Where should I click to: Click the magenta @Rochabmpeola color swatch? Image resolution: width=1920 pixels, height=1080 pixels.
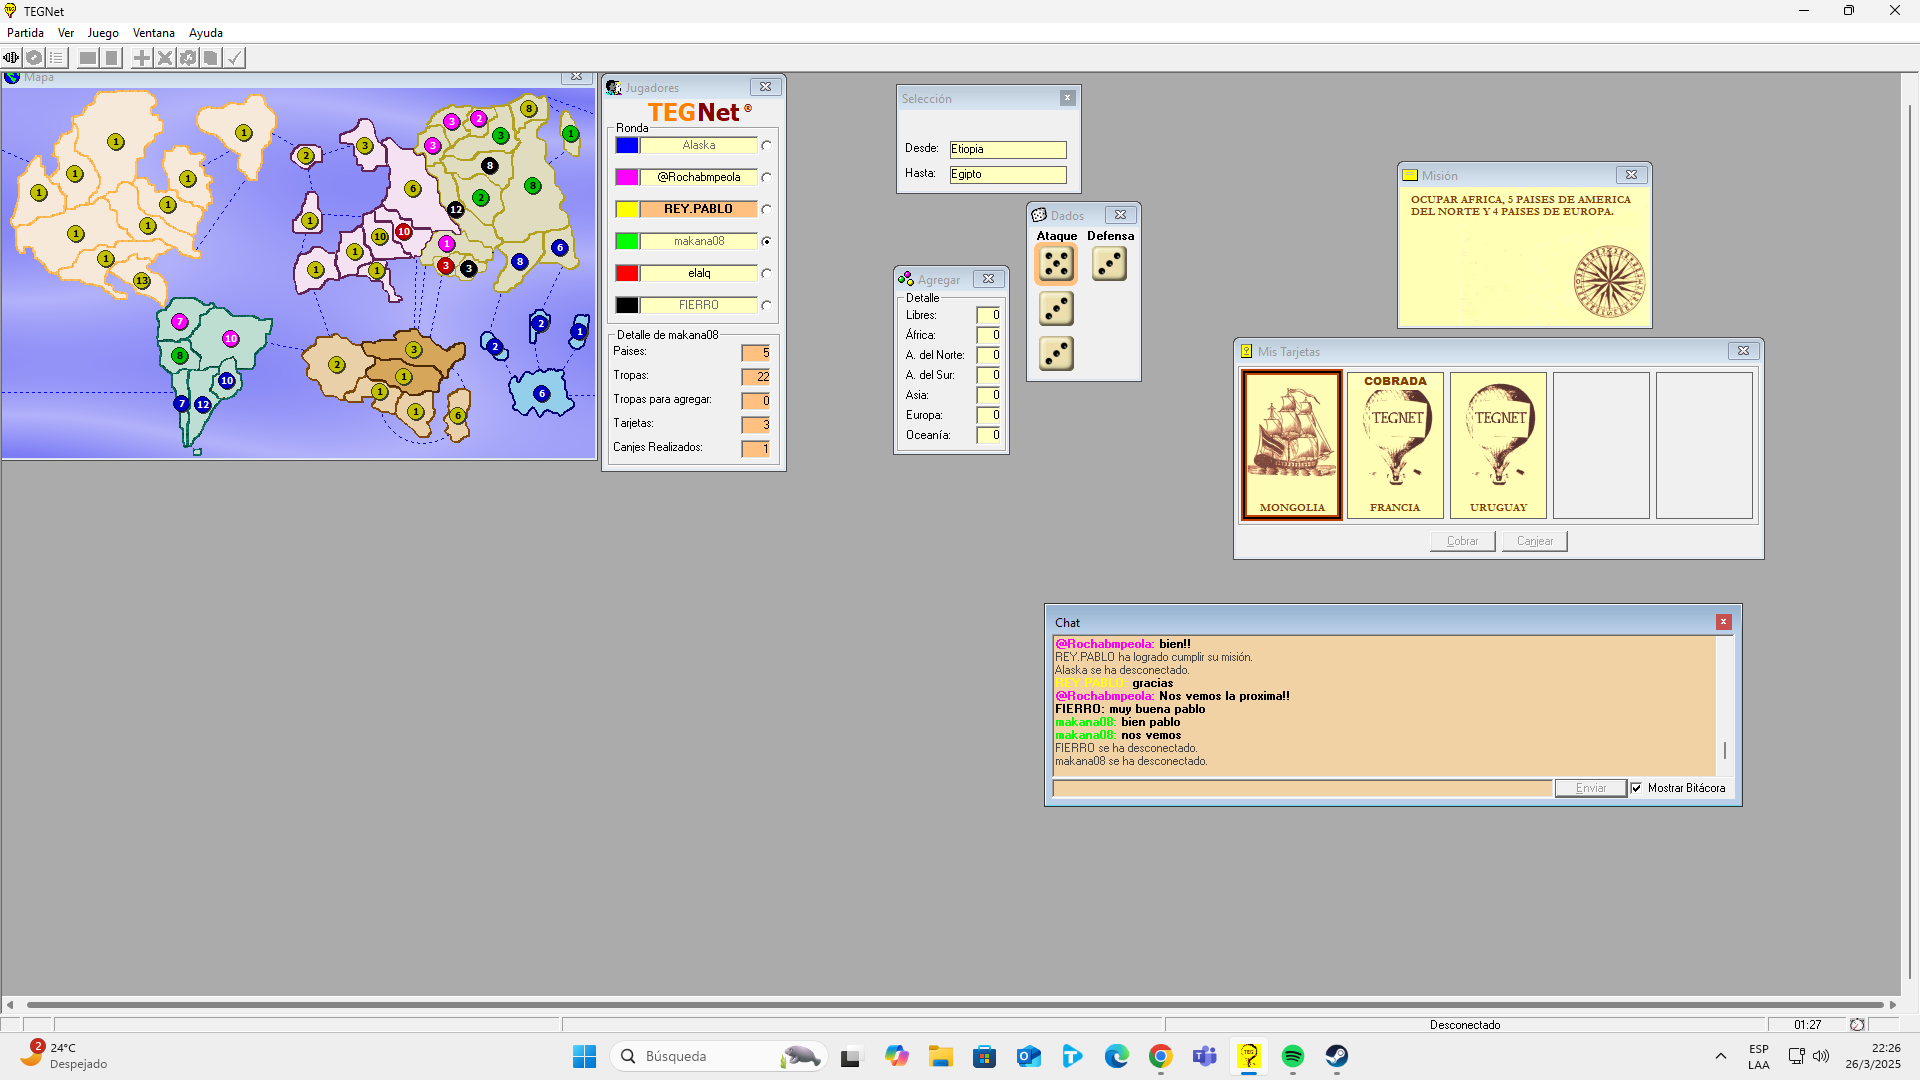[x=627, y=177]
